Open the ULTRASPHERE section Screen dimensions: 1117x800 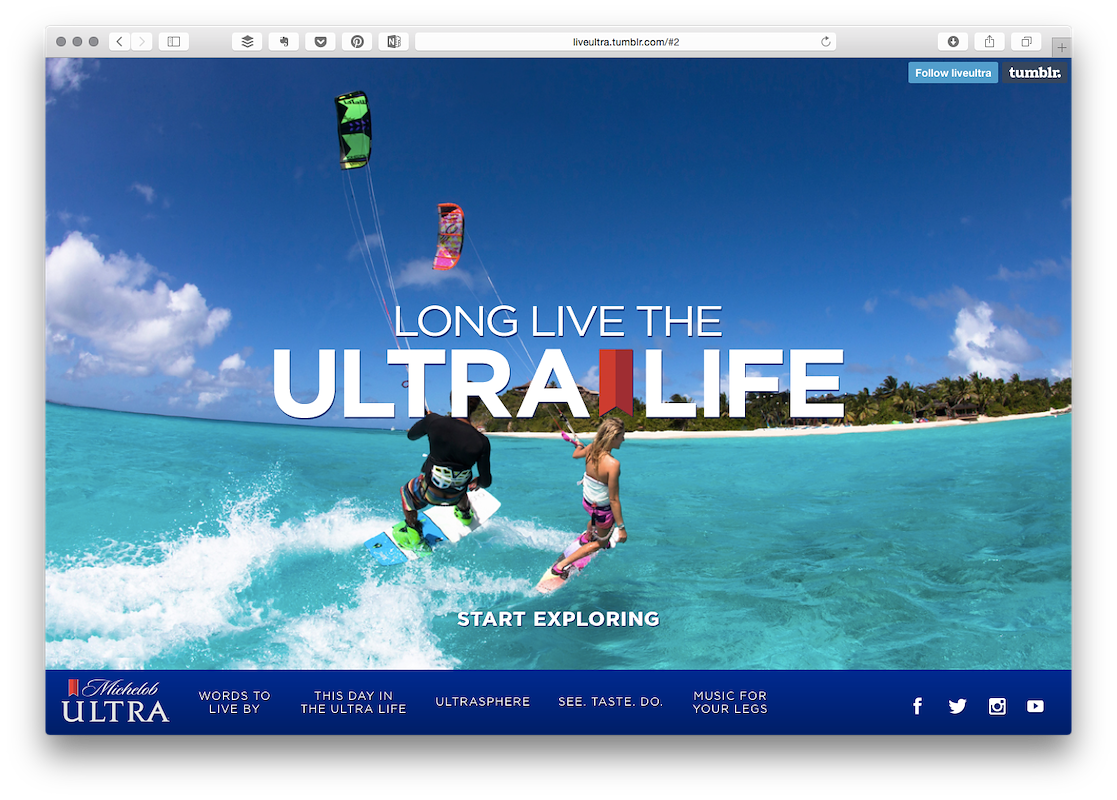click(x=483, y=702)
